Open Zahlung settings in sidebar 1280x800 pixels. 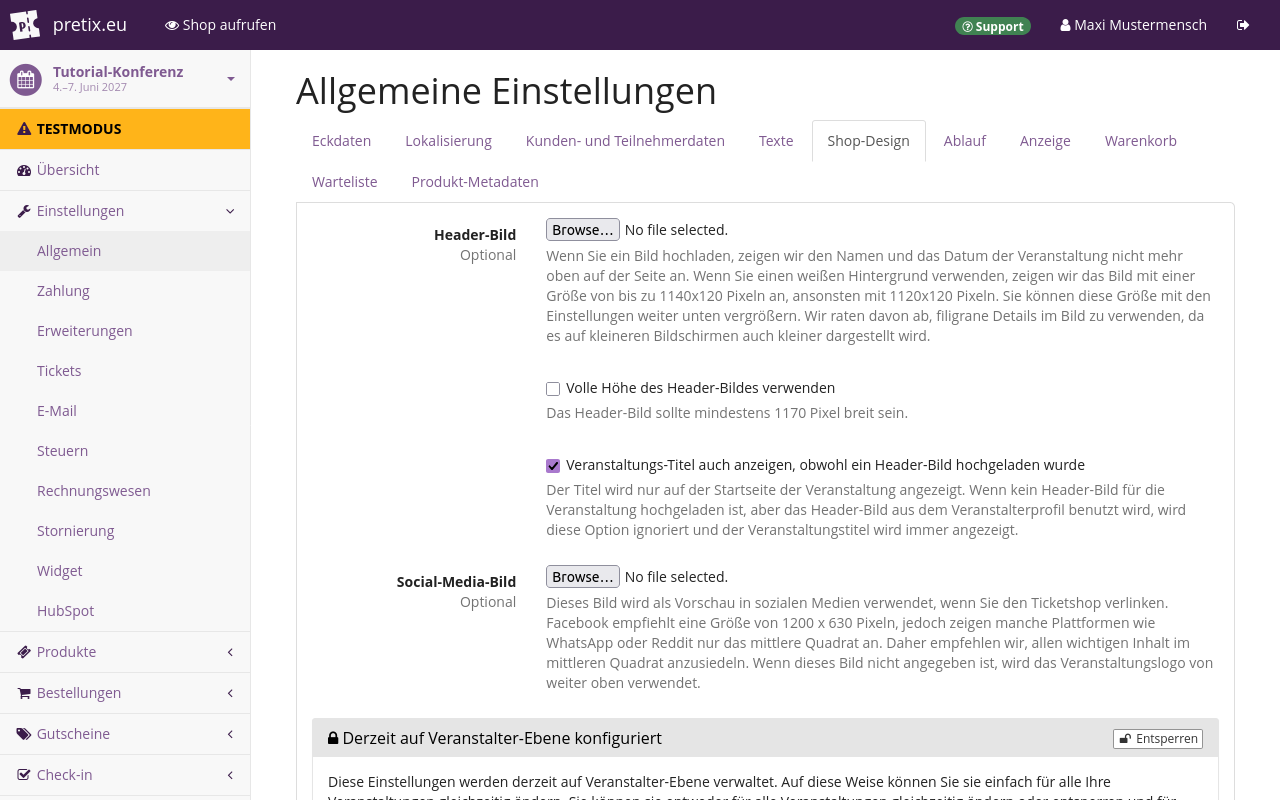125,291
